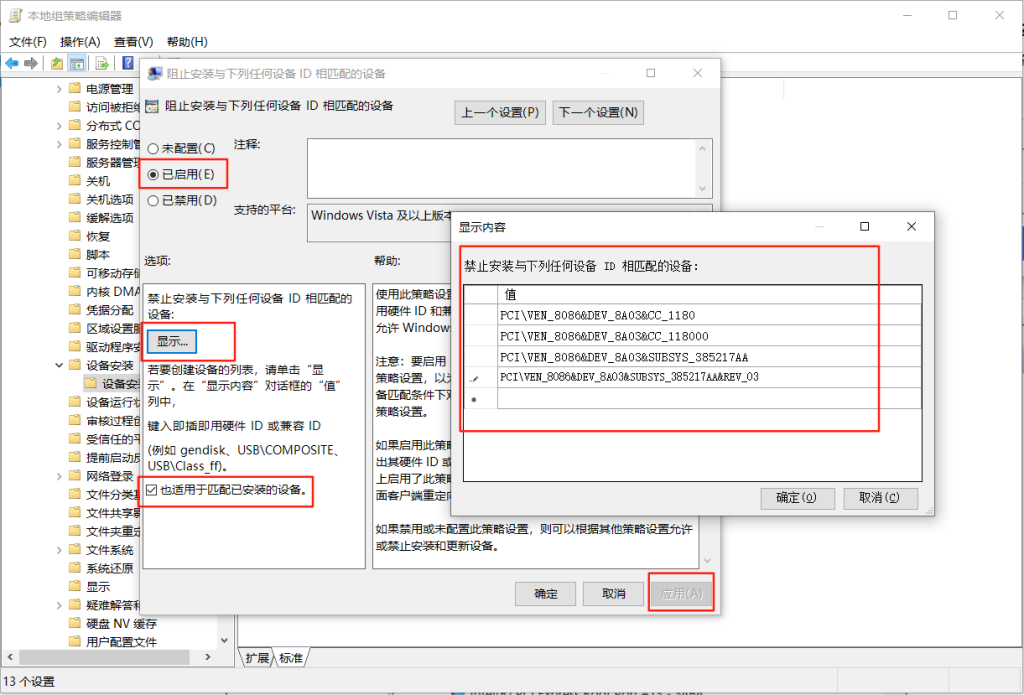Click the Export list toolbar icon
This screenshot has height=695, width=1024.
click(102, 63)
